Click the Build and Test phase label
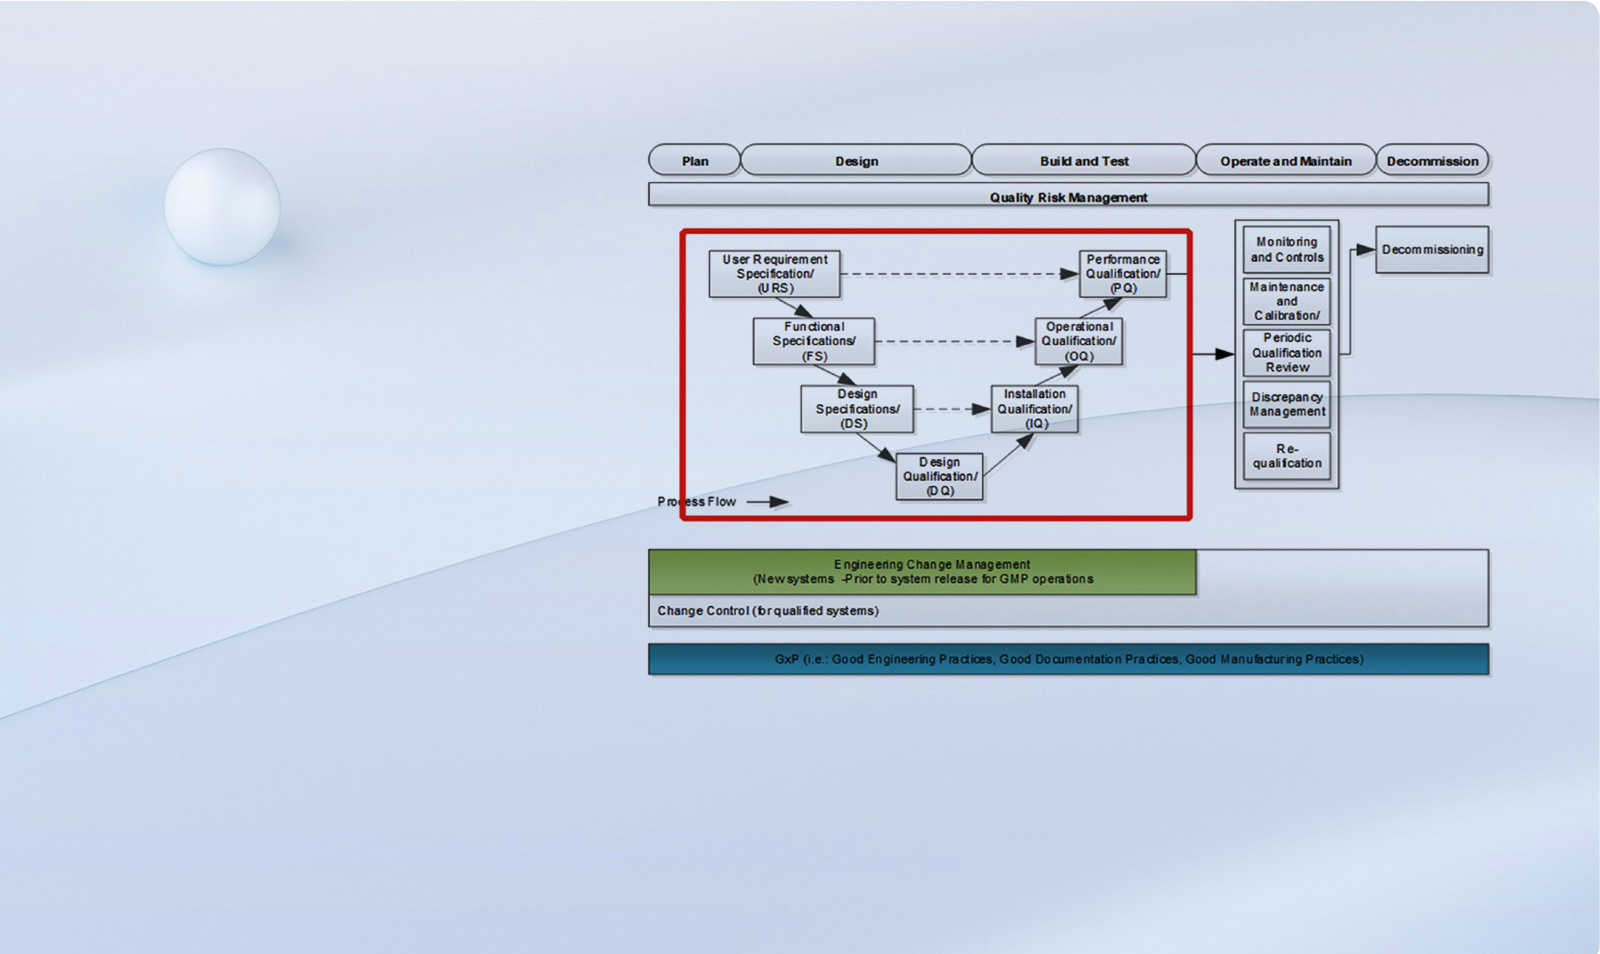This screenshot has width=1600, height=954. tap(1084, 160)
